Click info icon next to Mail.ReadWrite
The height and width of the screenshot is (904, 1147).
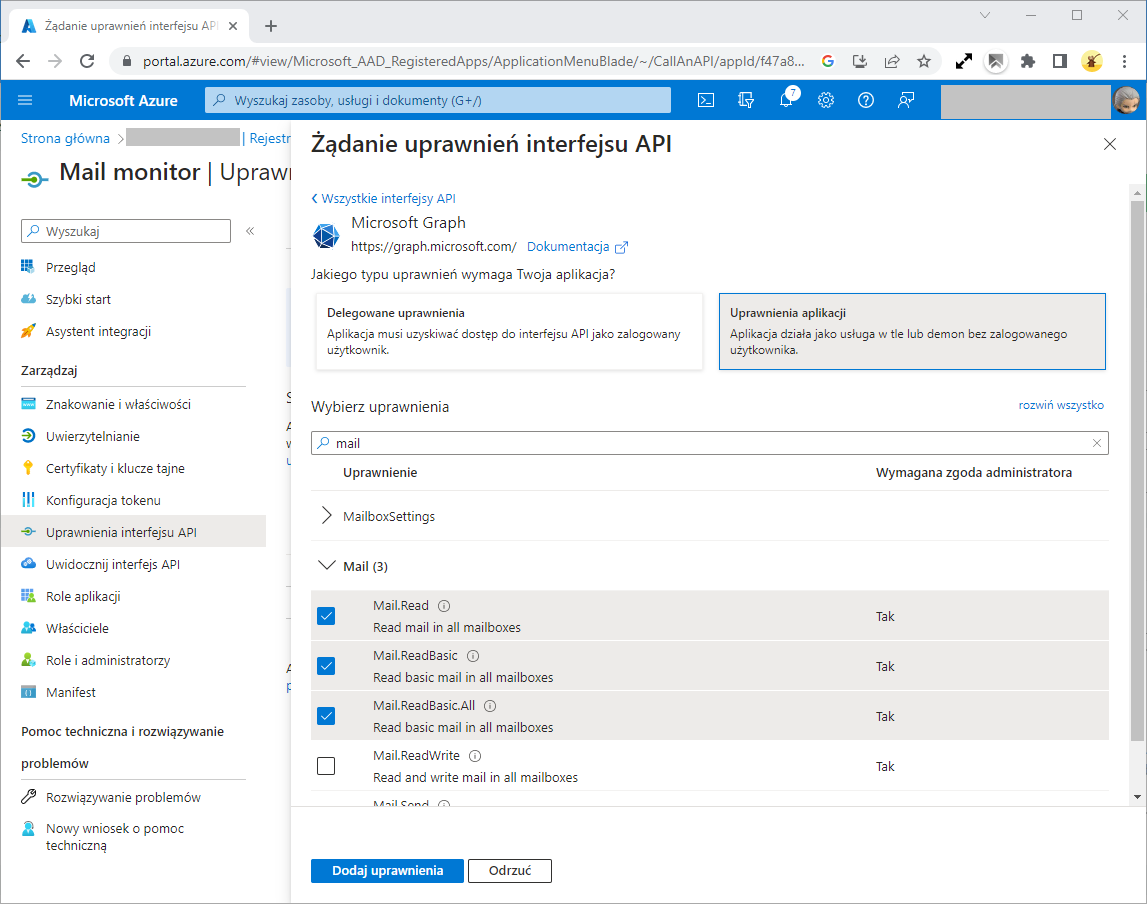[x=475, y=756]
